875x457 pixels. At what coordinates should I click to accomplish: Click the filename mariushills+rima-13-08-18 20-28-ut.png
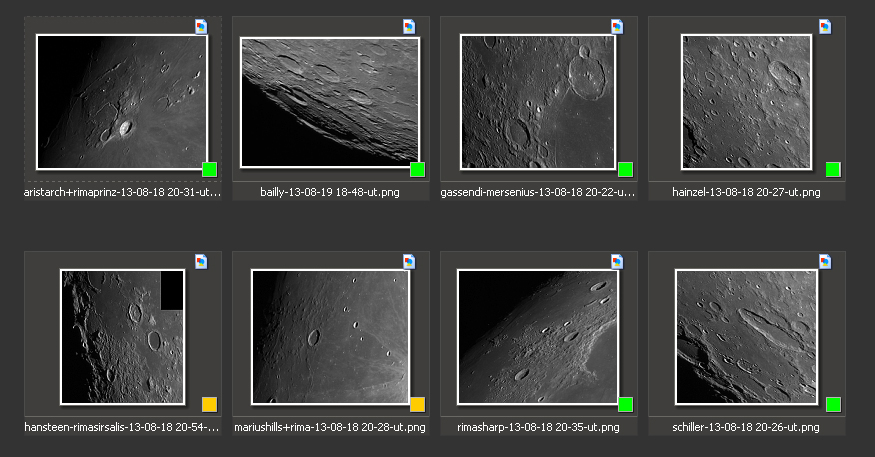[x=331, y=428]
